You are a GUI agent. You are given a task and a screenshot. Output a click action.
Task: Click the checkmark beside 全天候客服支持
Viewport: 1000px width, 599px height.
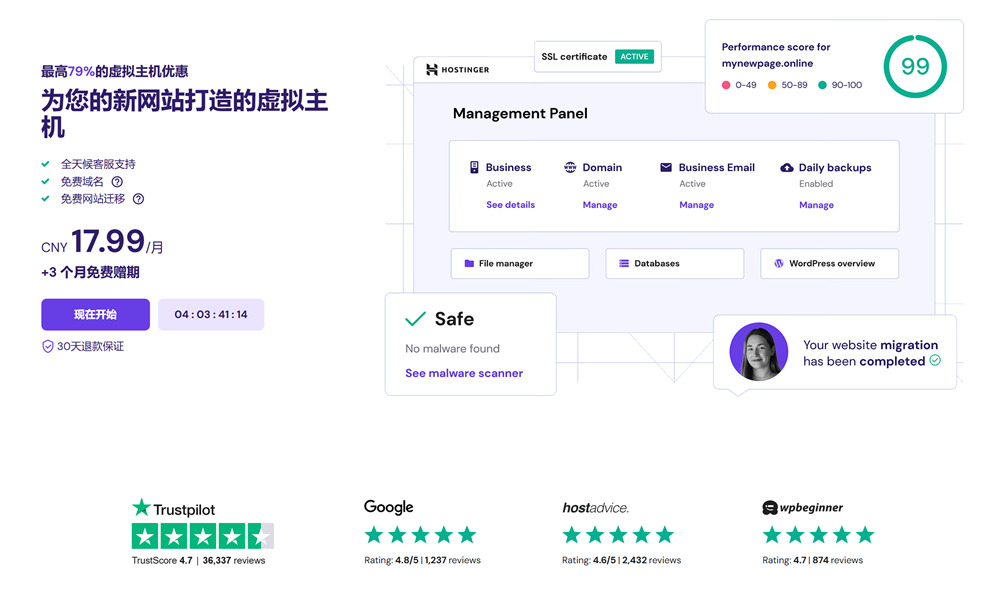tap(45, 164)
